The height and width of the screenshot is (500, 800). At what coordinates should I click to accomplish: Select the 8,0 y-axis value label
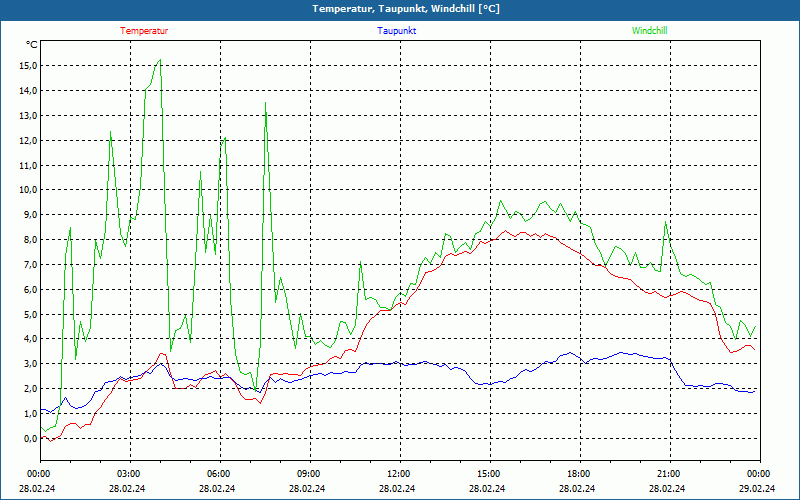point(30,240)
